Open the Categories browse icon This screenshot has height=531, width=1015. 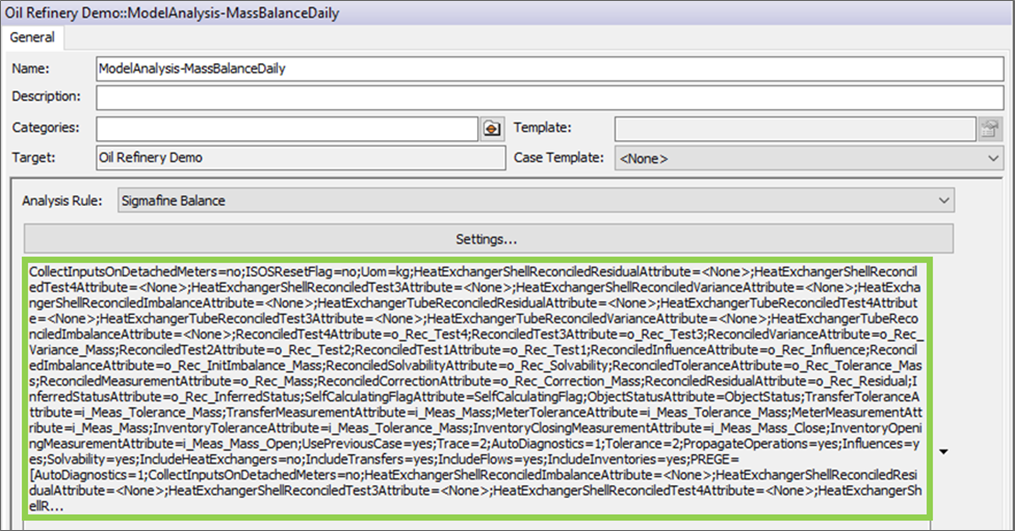click(491, 128)
